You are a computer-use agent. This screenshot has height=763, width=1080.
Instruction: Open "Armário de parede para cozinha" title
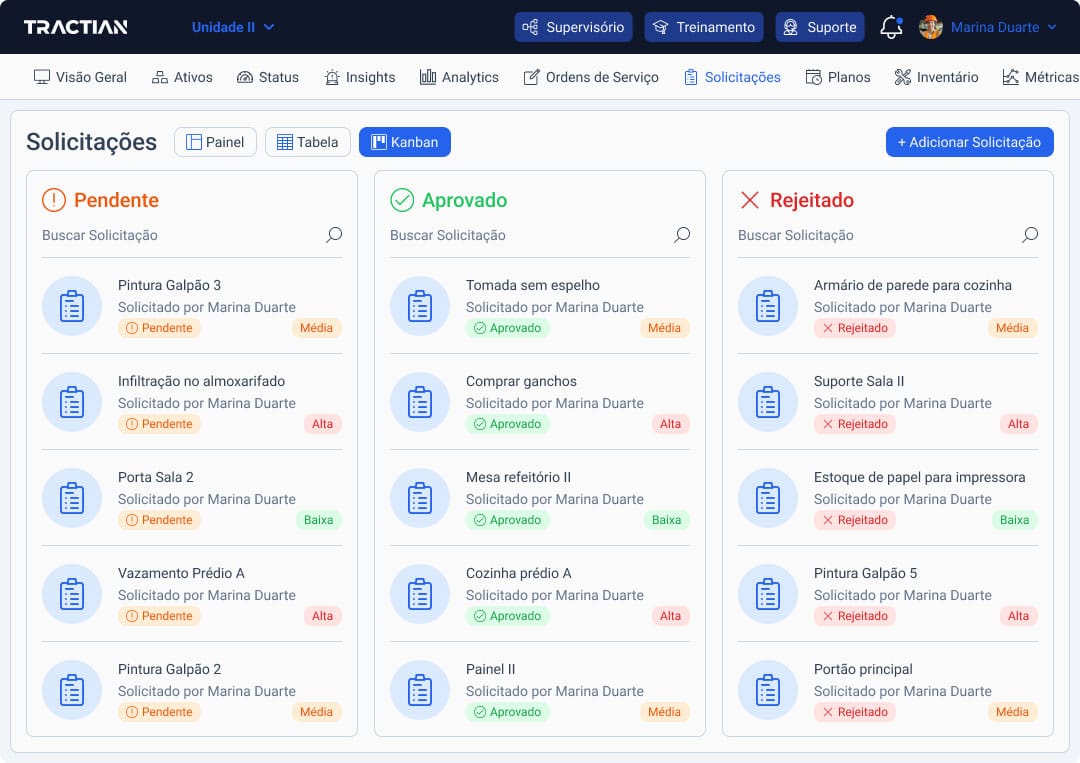point(913,285)
